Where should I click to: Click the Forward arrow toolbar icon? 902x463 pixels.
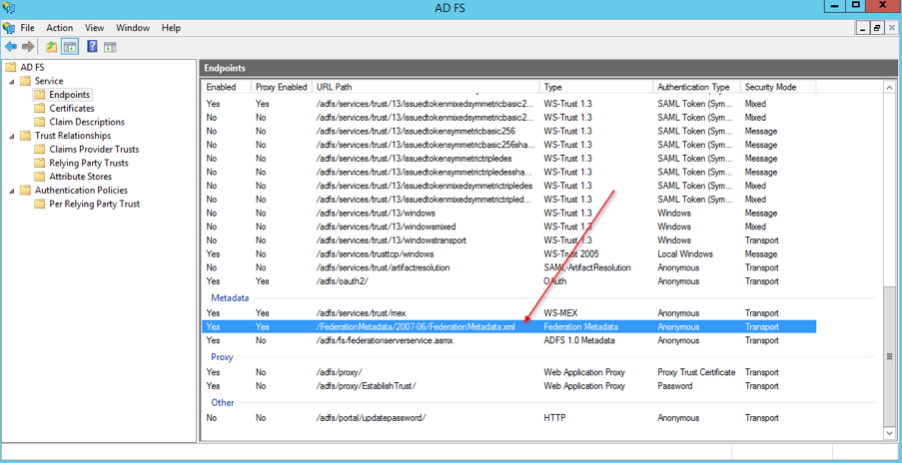point(28,46)
